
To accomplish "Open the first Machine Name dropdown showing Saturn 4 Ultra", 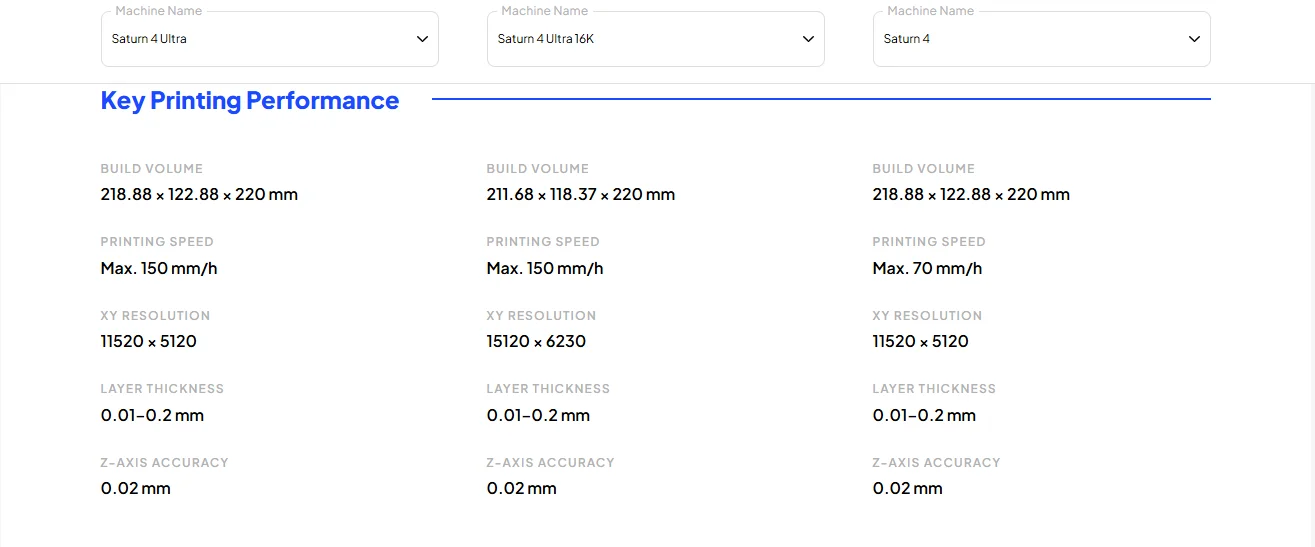I will pyautogui.click(x=260, y=39).
